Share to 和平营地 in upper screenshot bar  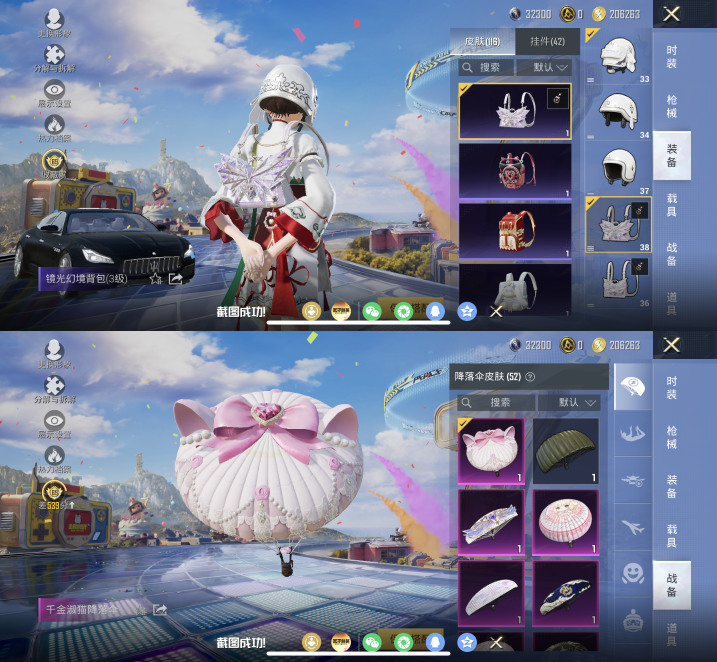[311, 311]
